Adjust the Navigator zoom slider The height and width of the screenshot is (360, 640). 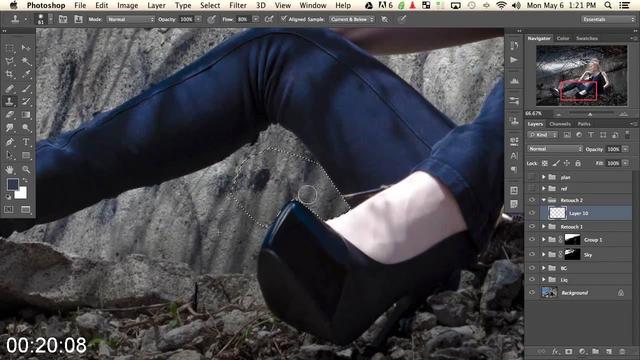point(590,114)
